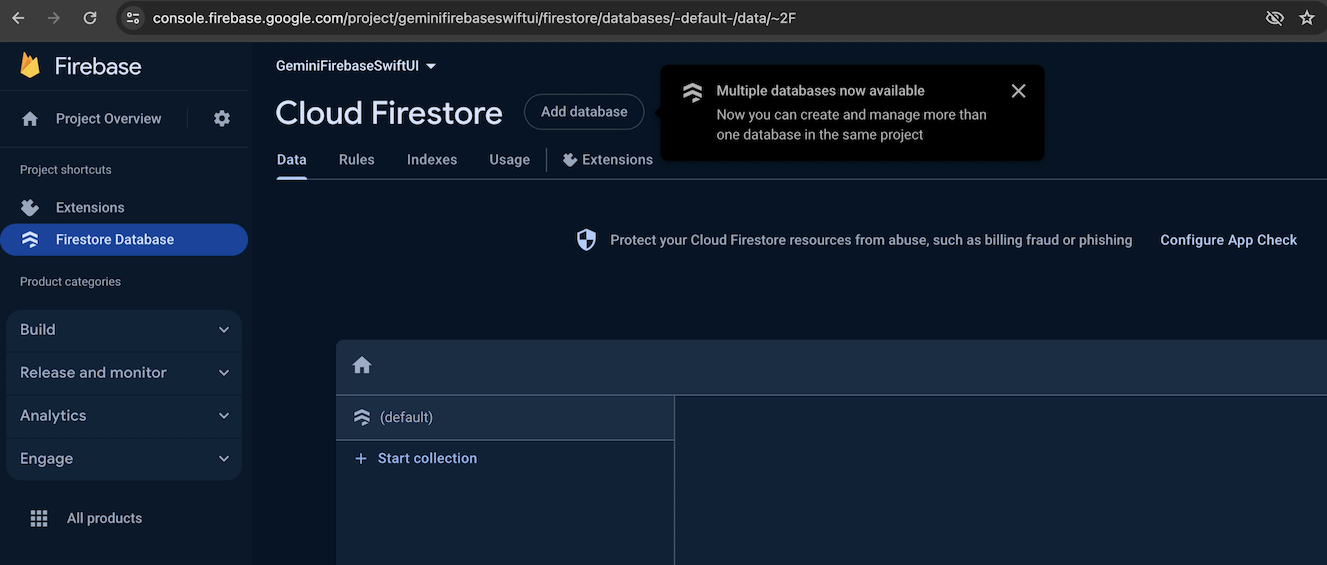Dismiss the Multiple databases notification
This screenshot has height=565, width=1327.
click(1018, 91)
